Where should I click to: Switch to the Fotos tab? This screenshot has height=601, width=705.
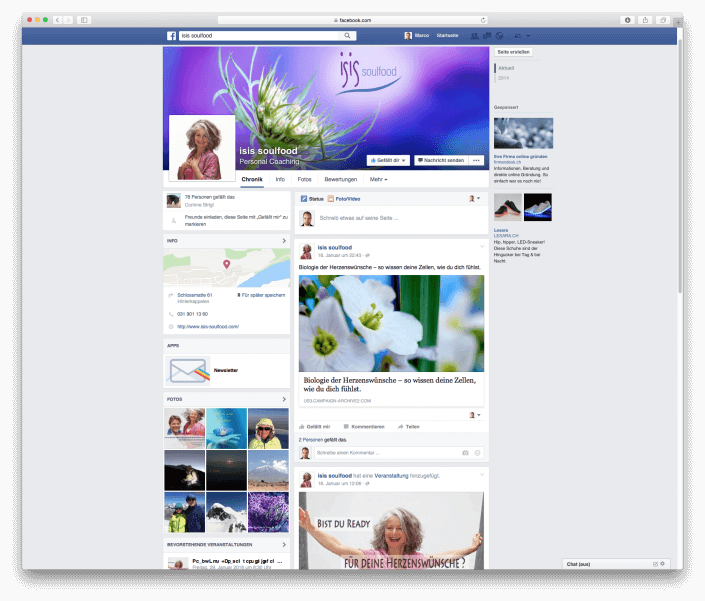coord(304,179)
